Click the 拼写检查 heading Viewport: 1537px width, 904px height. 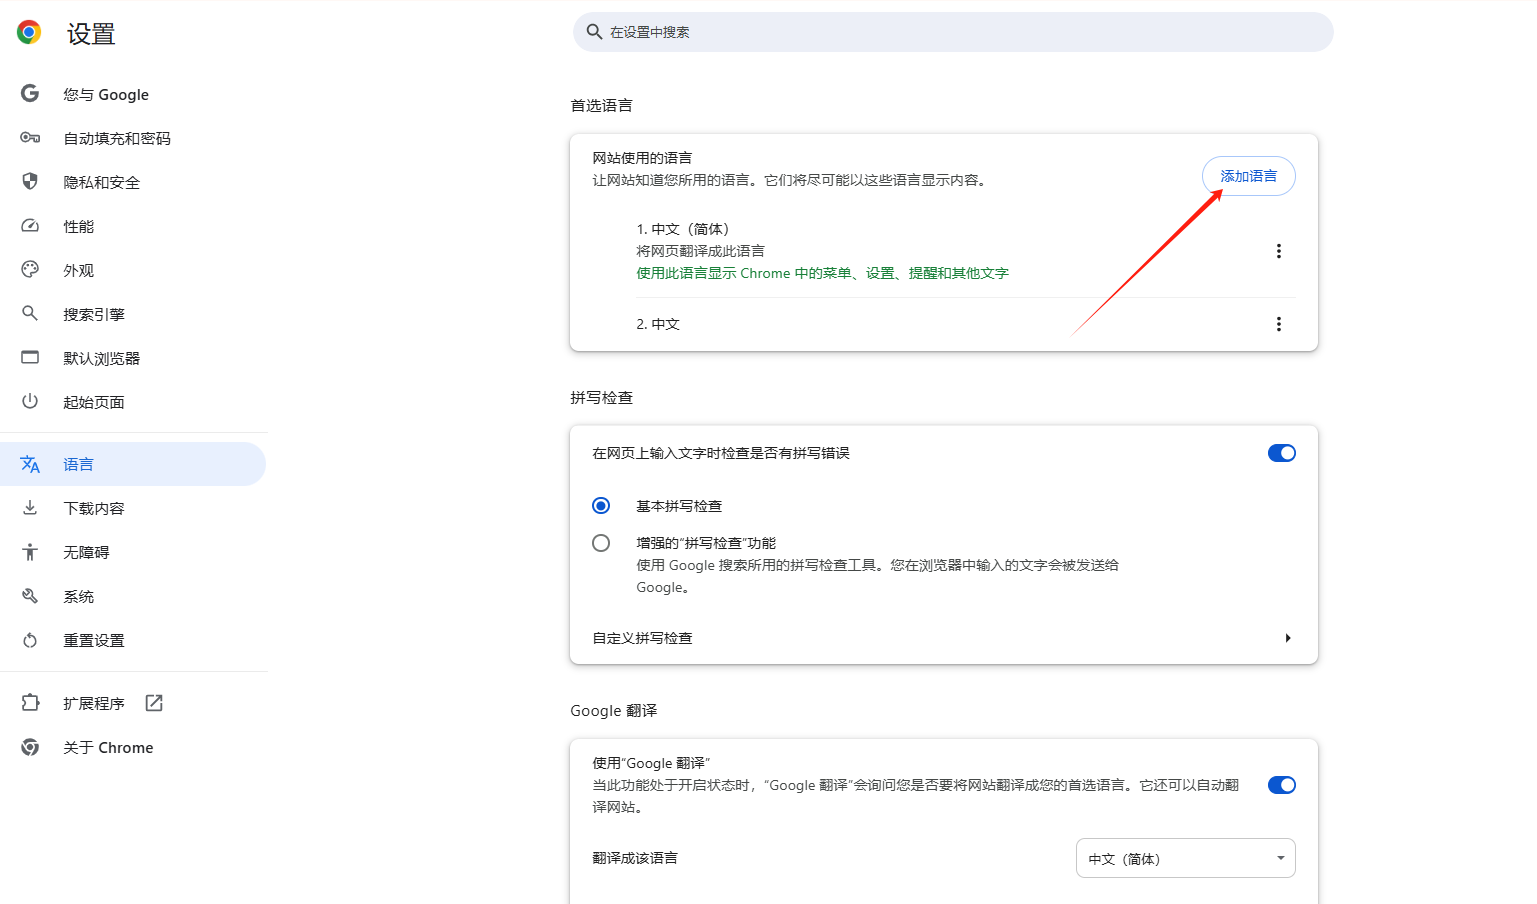click(x=601, y=397)
